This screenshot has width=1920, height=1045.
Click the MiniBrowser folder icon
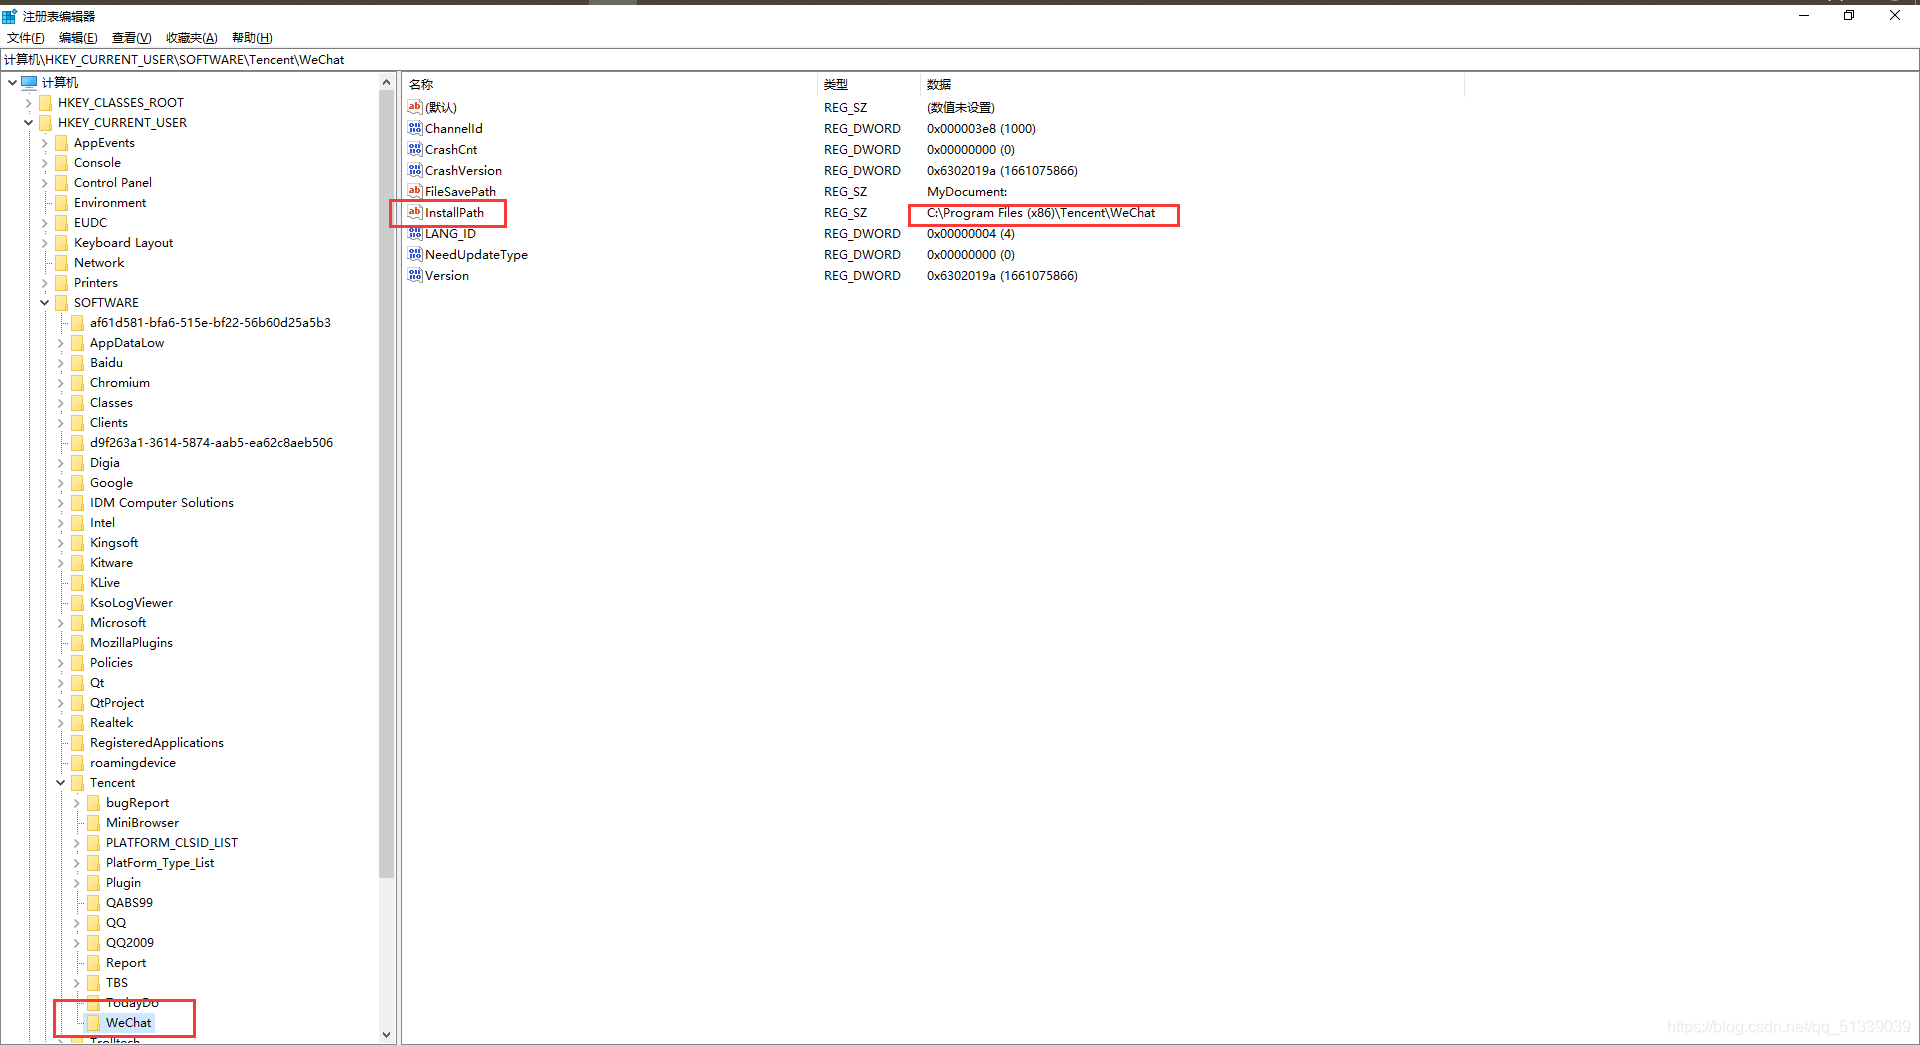pyautogui.click(x=93, y=822)
